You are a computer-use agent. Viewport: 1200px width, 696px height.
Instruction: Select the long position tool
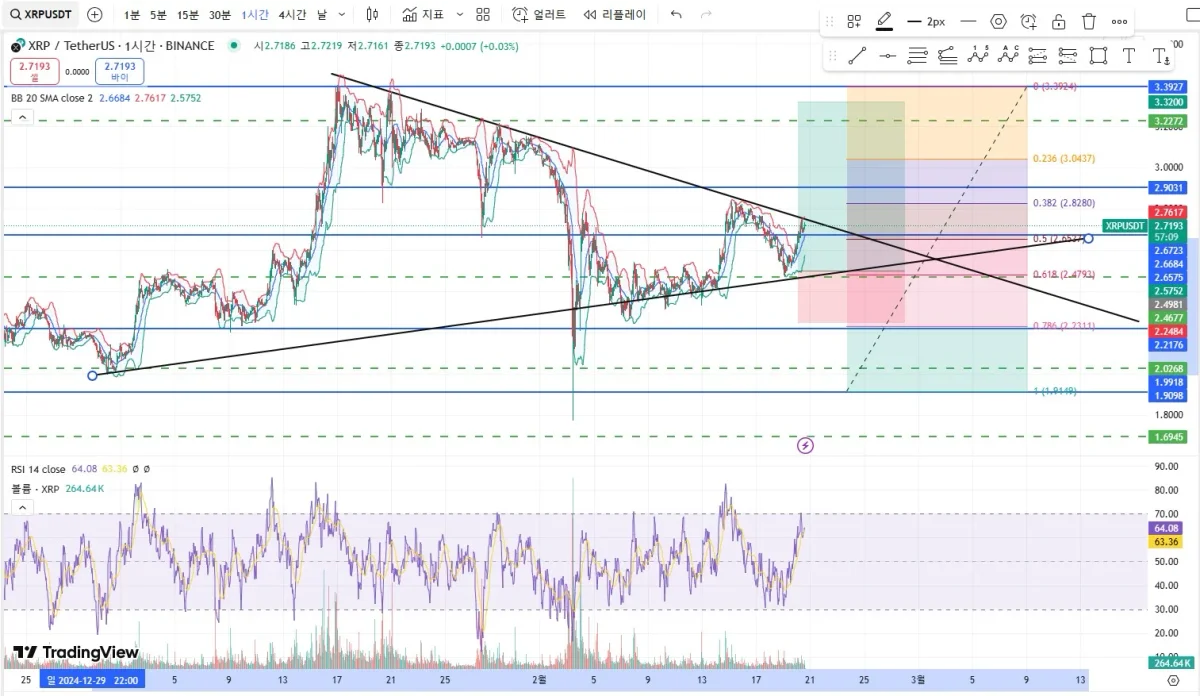click(1037, 56)
